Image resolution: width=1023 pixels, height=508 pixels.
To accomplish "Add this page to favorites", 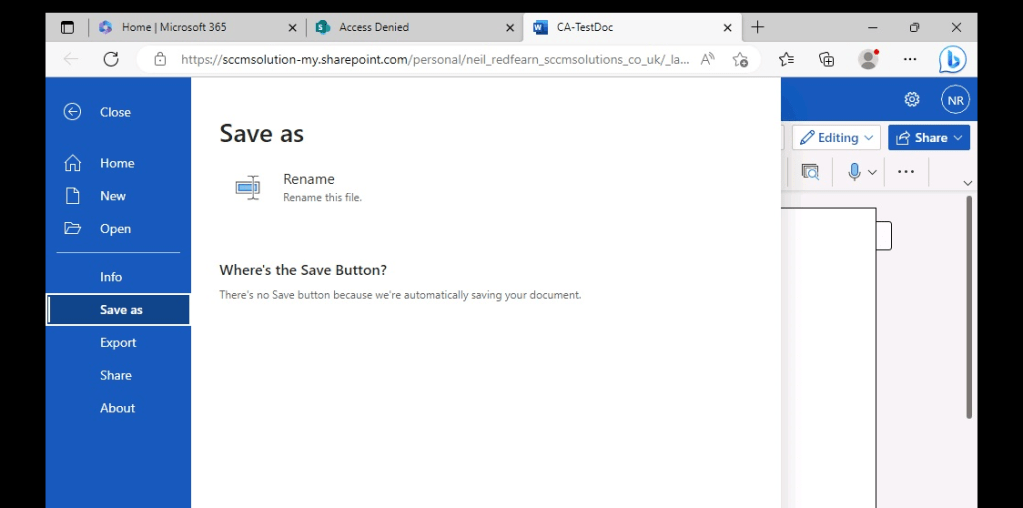I will click(740, 59).
